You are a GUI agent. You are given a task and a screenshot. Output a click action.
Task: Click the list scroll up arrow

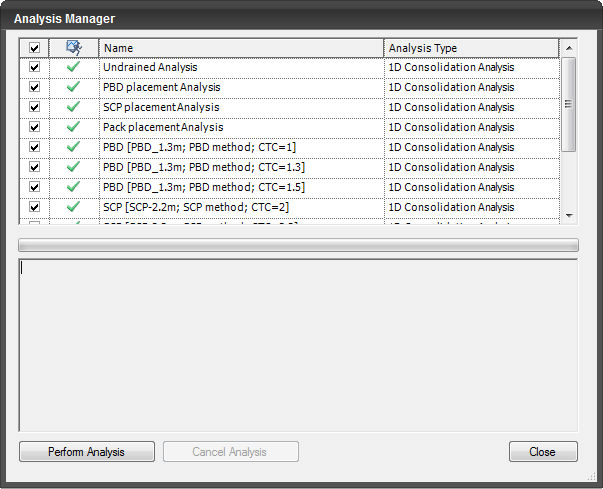point(569,48)
